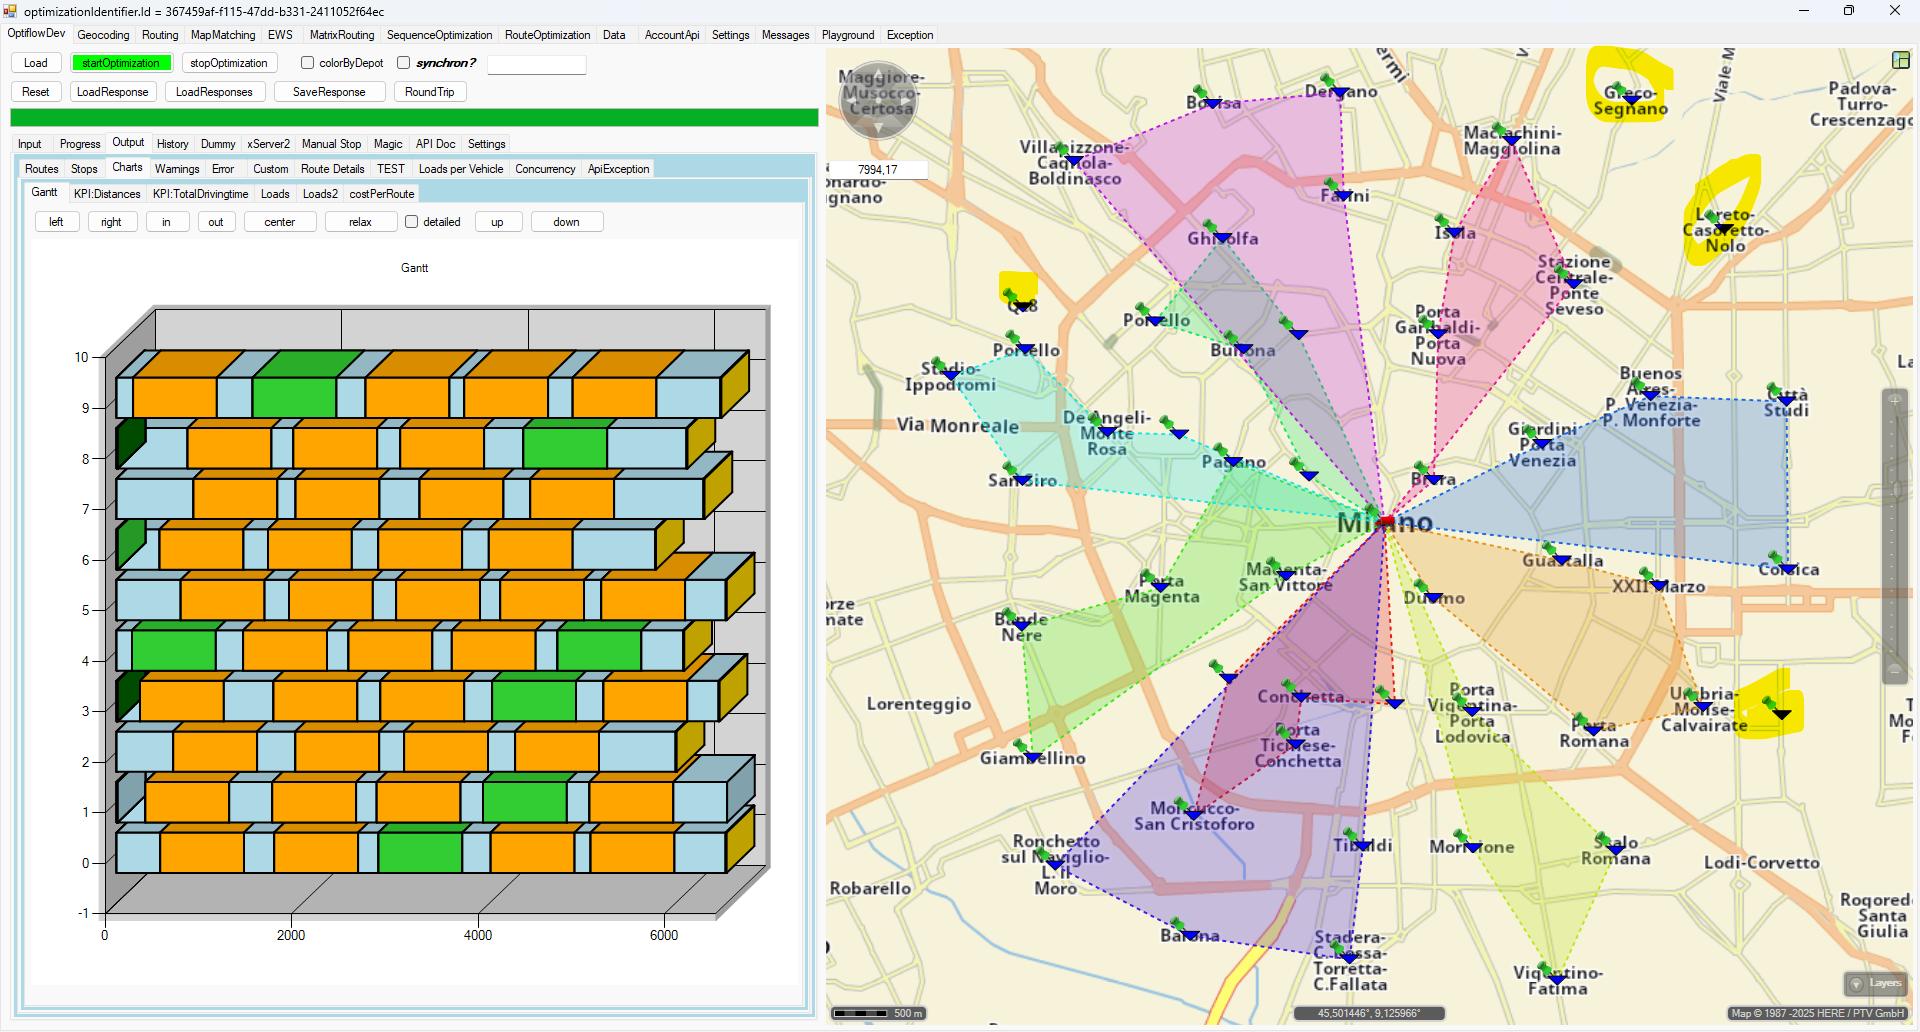Click the map overview toggle icon
Viewport: 1920px width, 1032px height.
[1900, 60]
